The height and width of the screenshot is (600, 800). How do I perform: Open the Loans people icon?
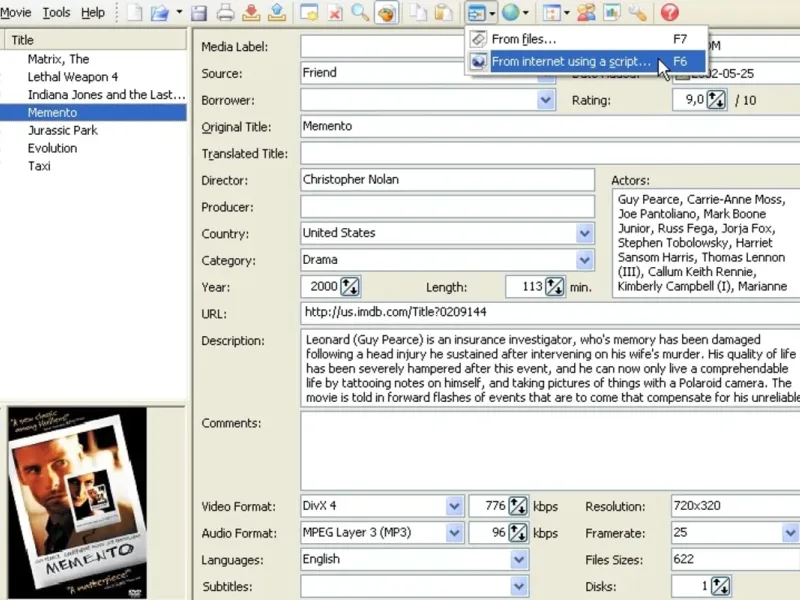tap(586, 13)
